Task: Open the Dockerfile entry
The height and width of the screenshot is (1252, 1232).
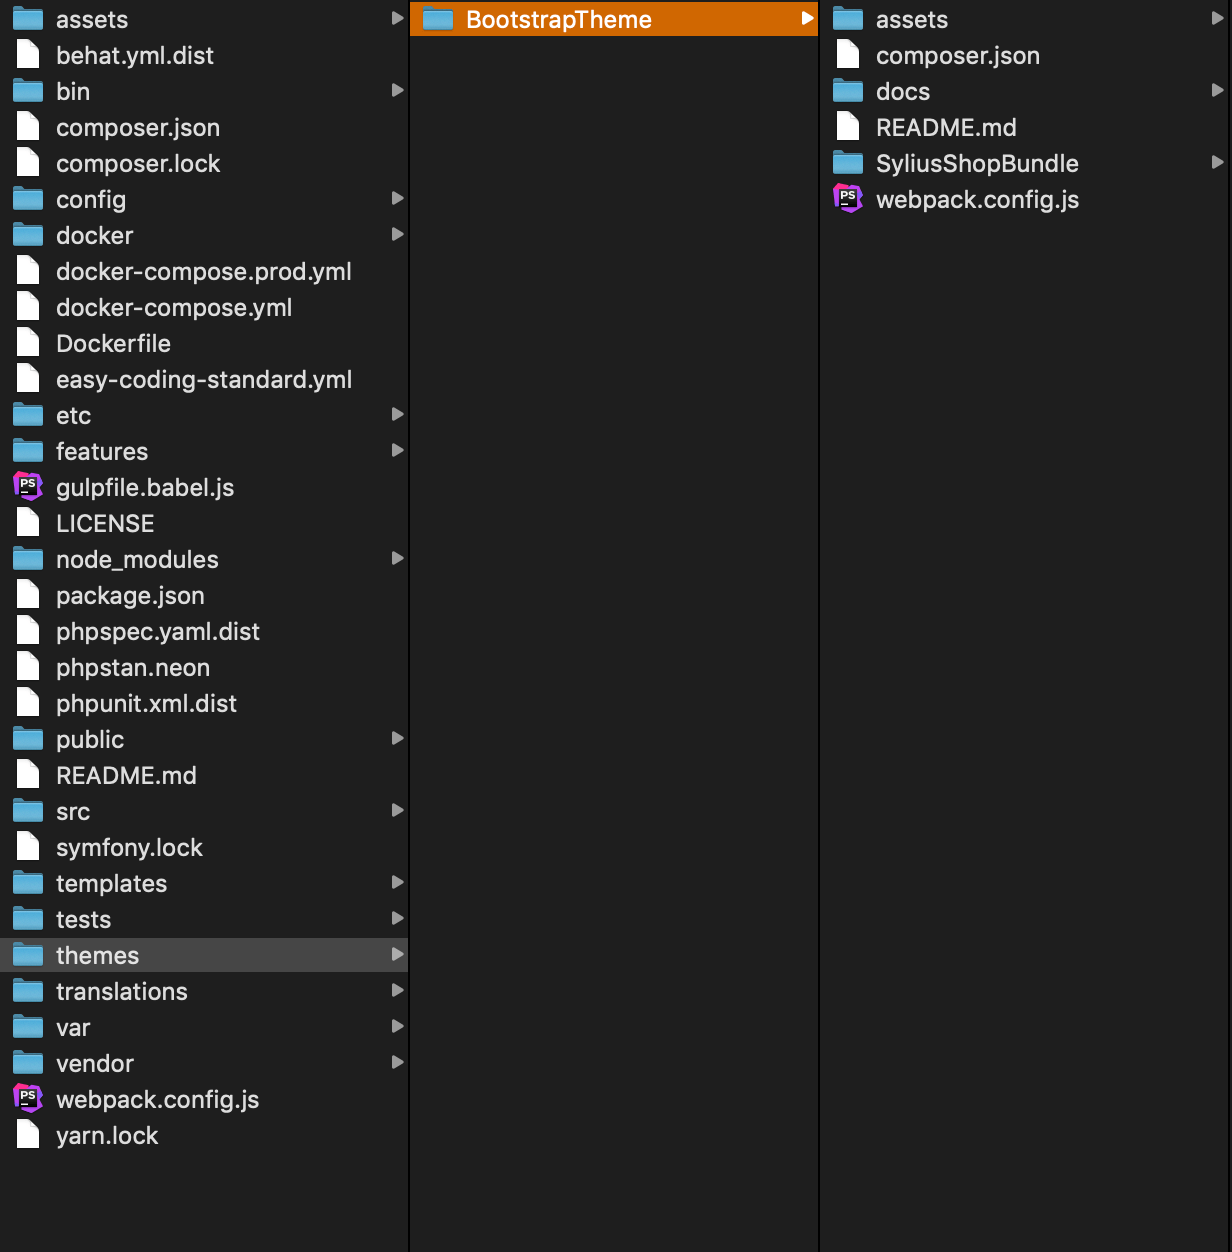Action: pyautogui.click(x=114, y=342)
